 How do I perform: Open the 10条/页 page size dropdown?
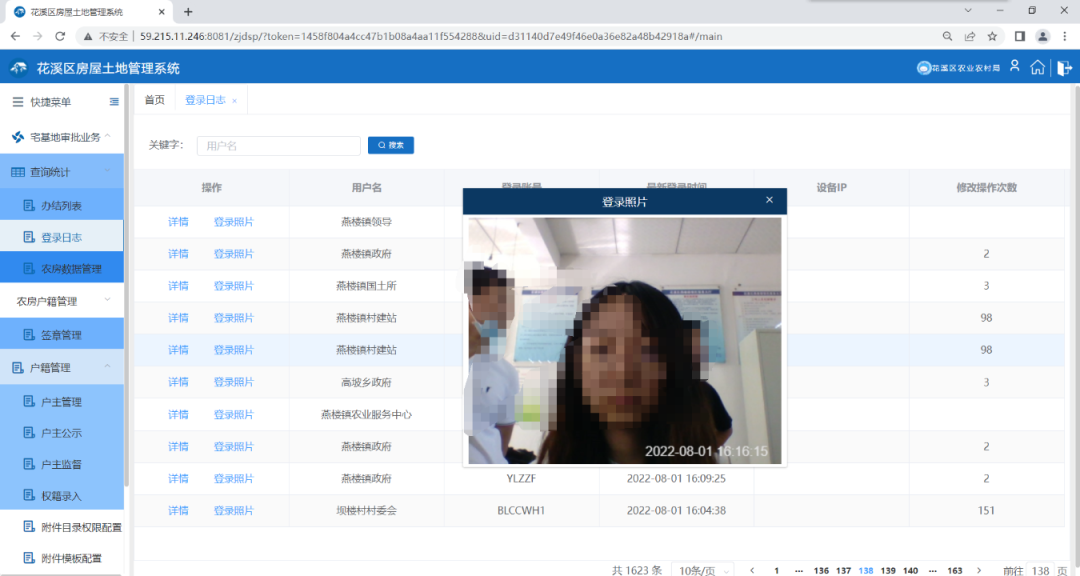tap(704, 570)
